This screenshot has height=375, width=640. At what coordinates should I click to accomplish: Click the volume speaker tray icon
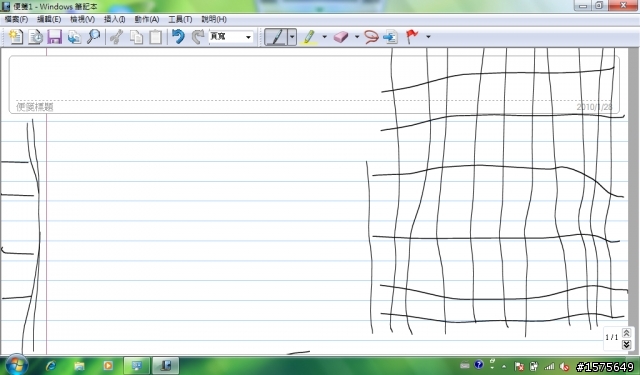565,366
